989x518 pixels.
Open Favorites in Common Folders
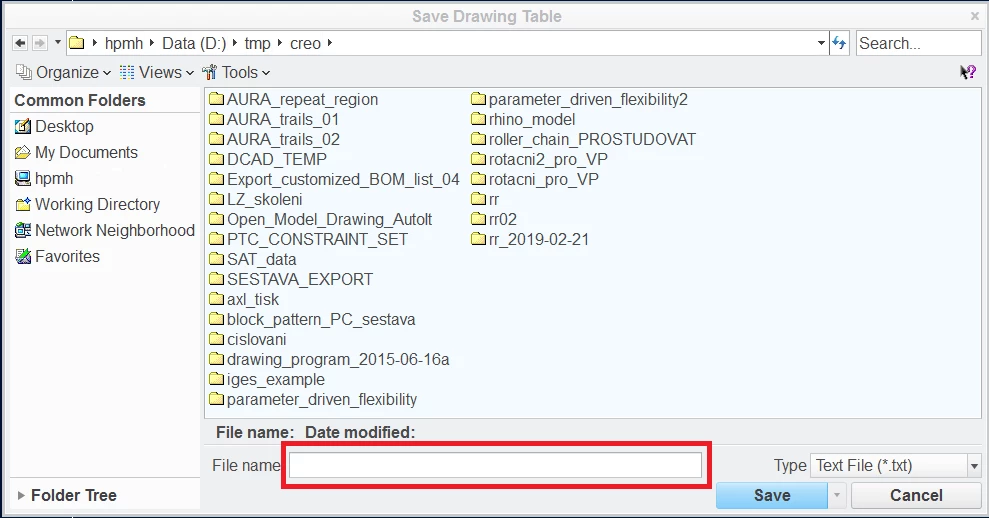[57, 256]
